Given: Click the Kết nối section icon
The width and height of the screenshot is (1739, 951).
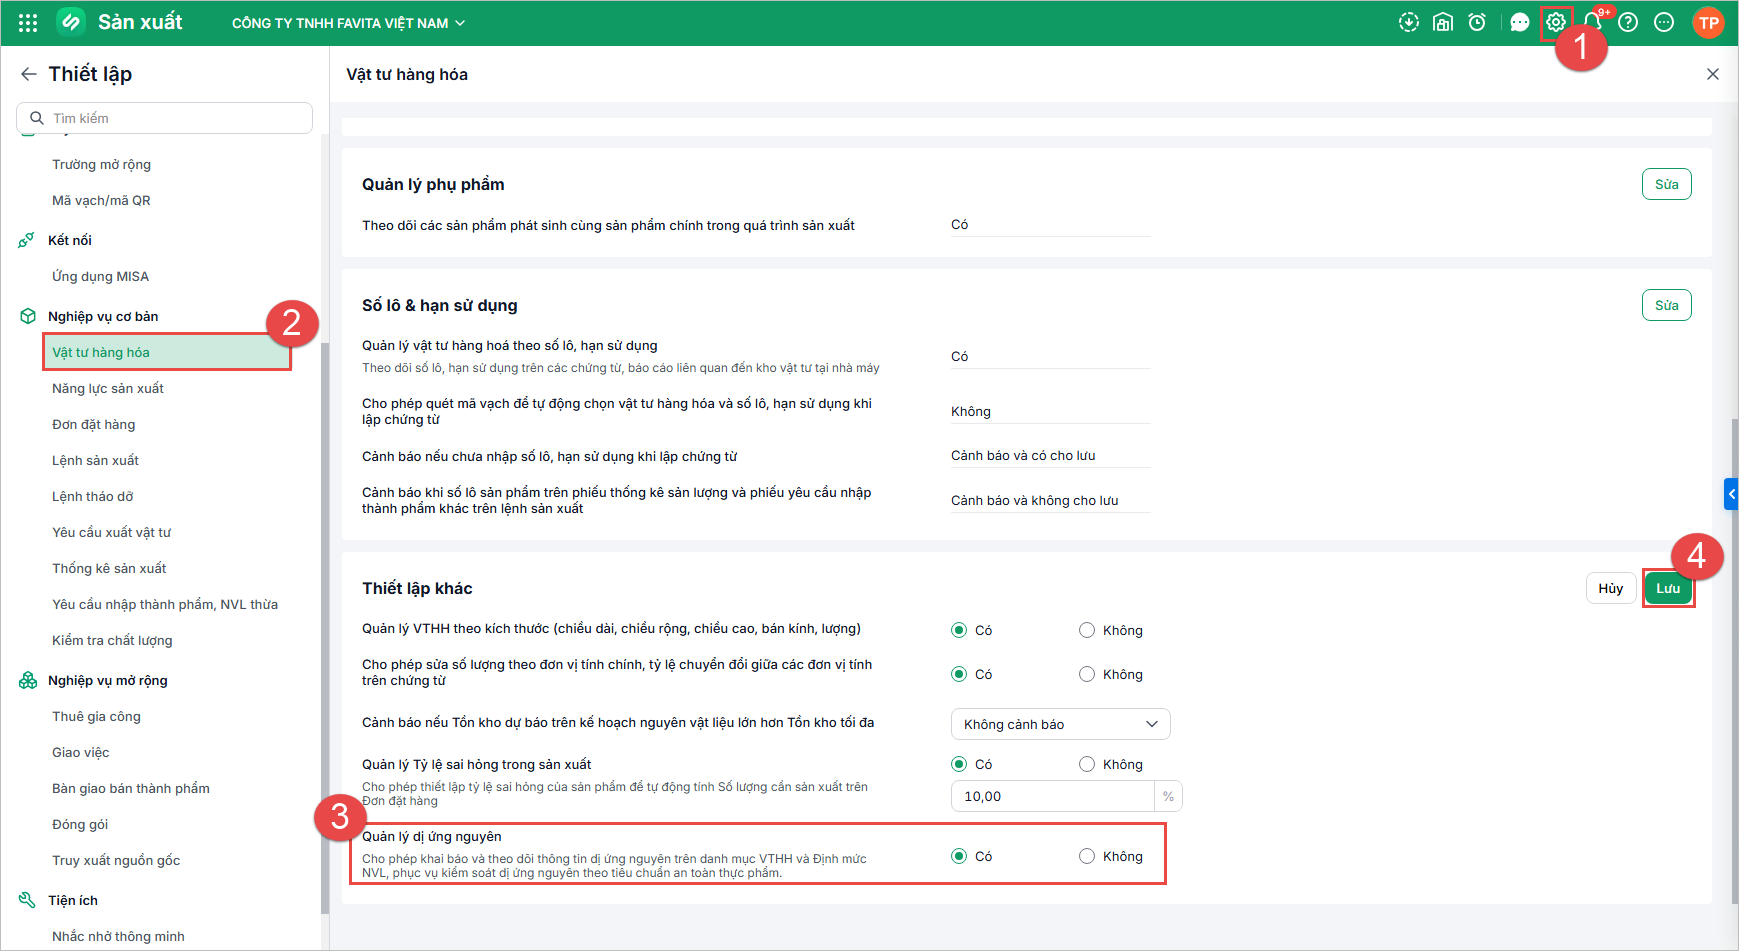Looking at the screenshot, I should tap(27, 240).
